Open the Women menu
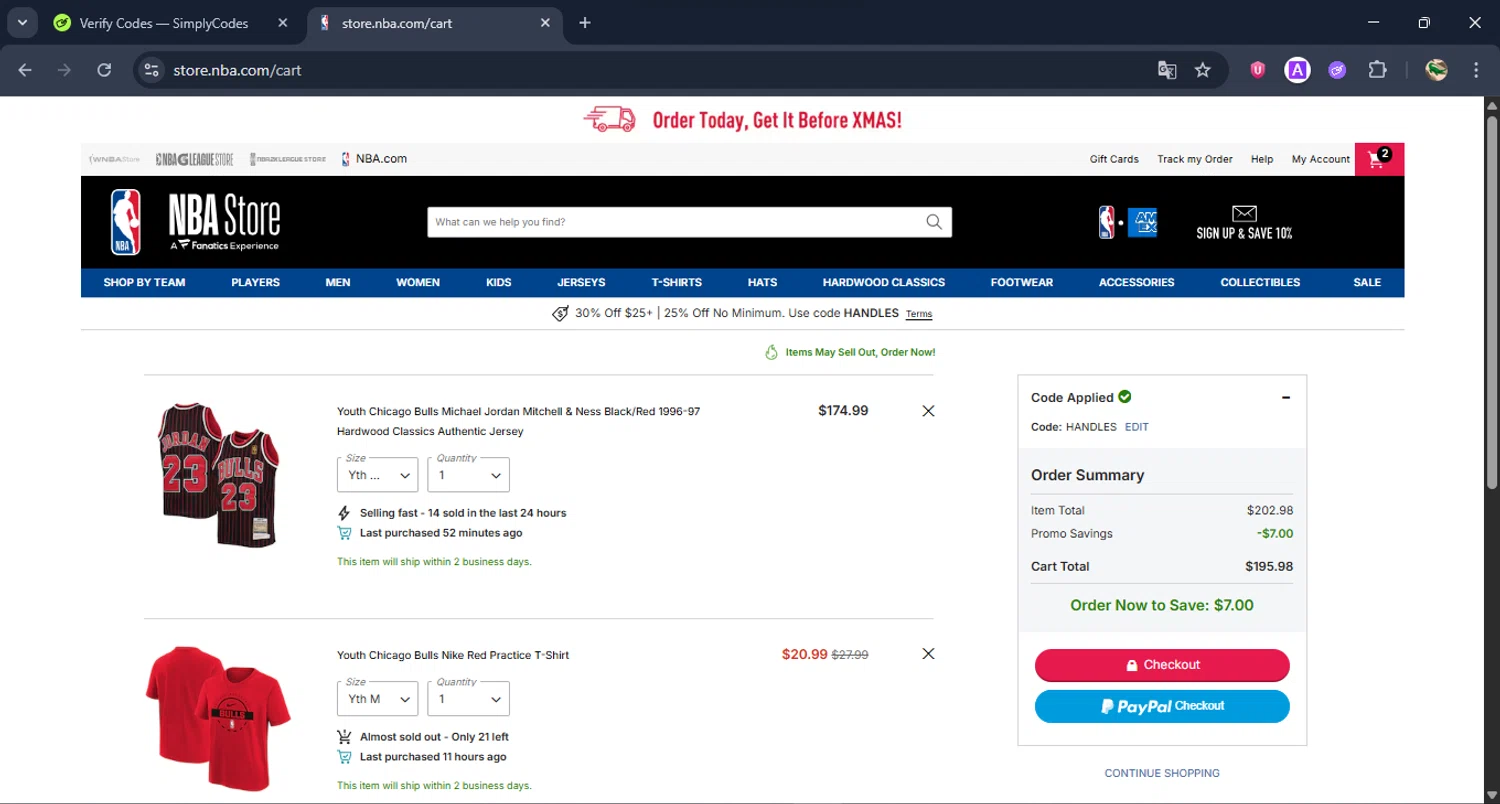 pos(418,282)
